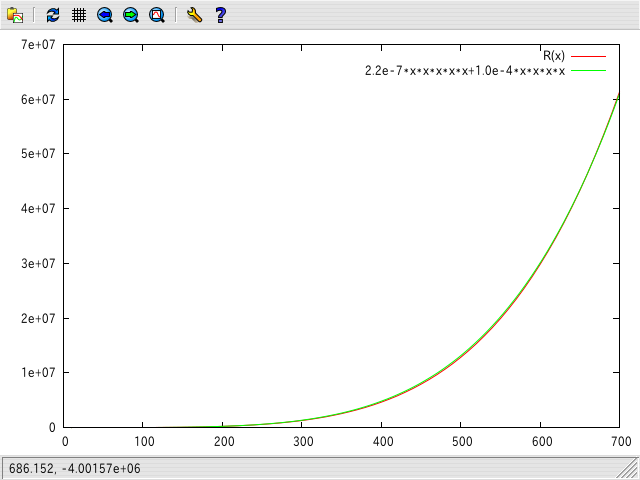The height and width of the screenshot is (480, 640).
Task: Click the 2.2e-7*x*x*x*x*x legend entry
Action: coord(465,71)
